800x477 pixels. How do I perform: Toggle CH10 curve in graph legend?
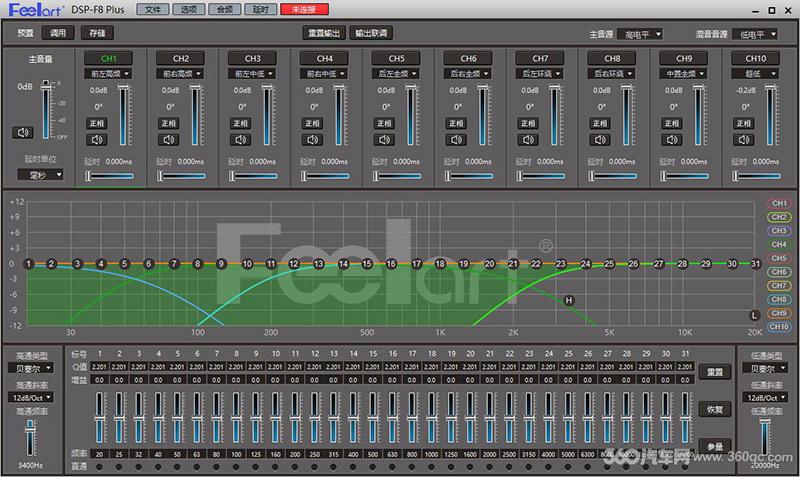[779, 327]
